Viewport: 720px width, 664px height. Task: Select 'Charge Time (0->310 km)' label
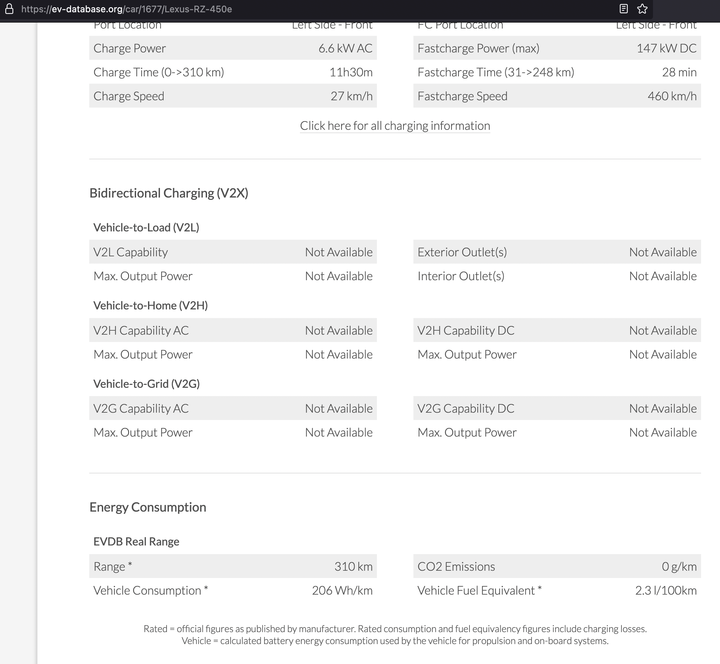(x=158, y=72)
